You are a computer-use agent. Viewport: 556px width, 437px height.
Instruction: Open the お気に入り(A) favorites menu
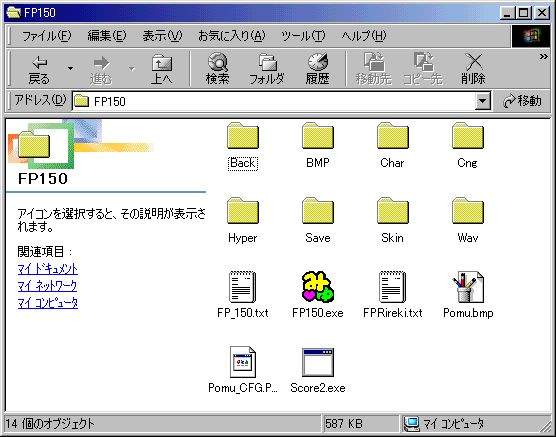(231, 36)
